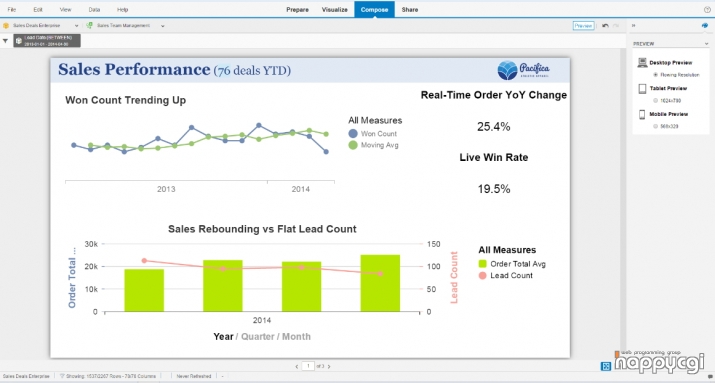Open the Edit menu
Screen dimensions: 715x383
(x=38, y=10)
